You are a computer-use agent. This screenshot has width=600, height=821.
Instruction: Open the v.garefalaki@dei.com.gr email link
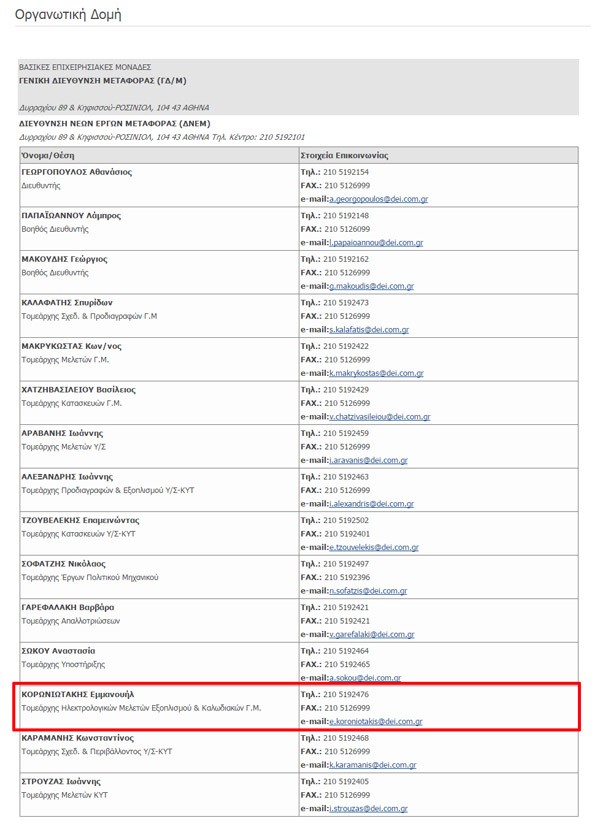pyautogui.click(x=372, y=634)
